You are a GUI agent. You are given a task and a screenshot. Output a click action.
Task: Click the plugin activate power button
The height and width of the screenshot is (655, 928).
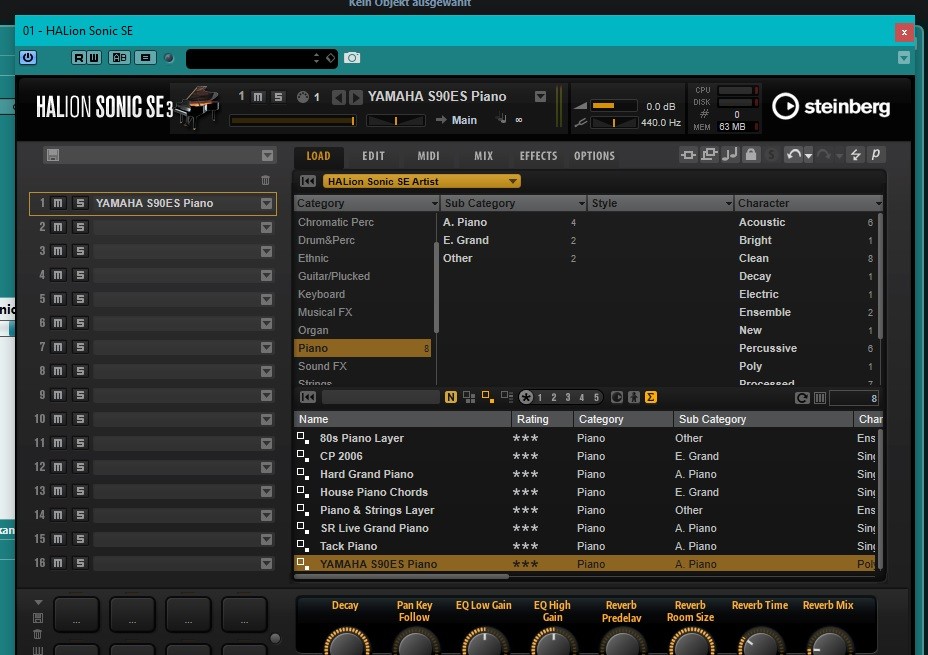(28, 58)
